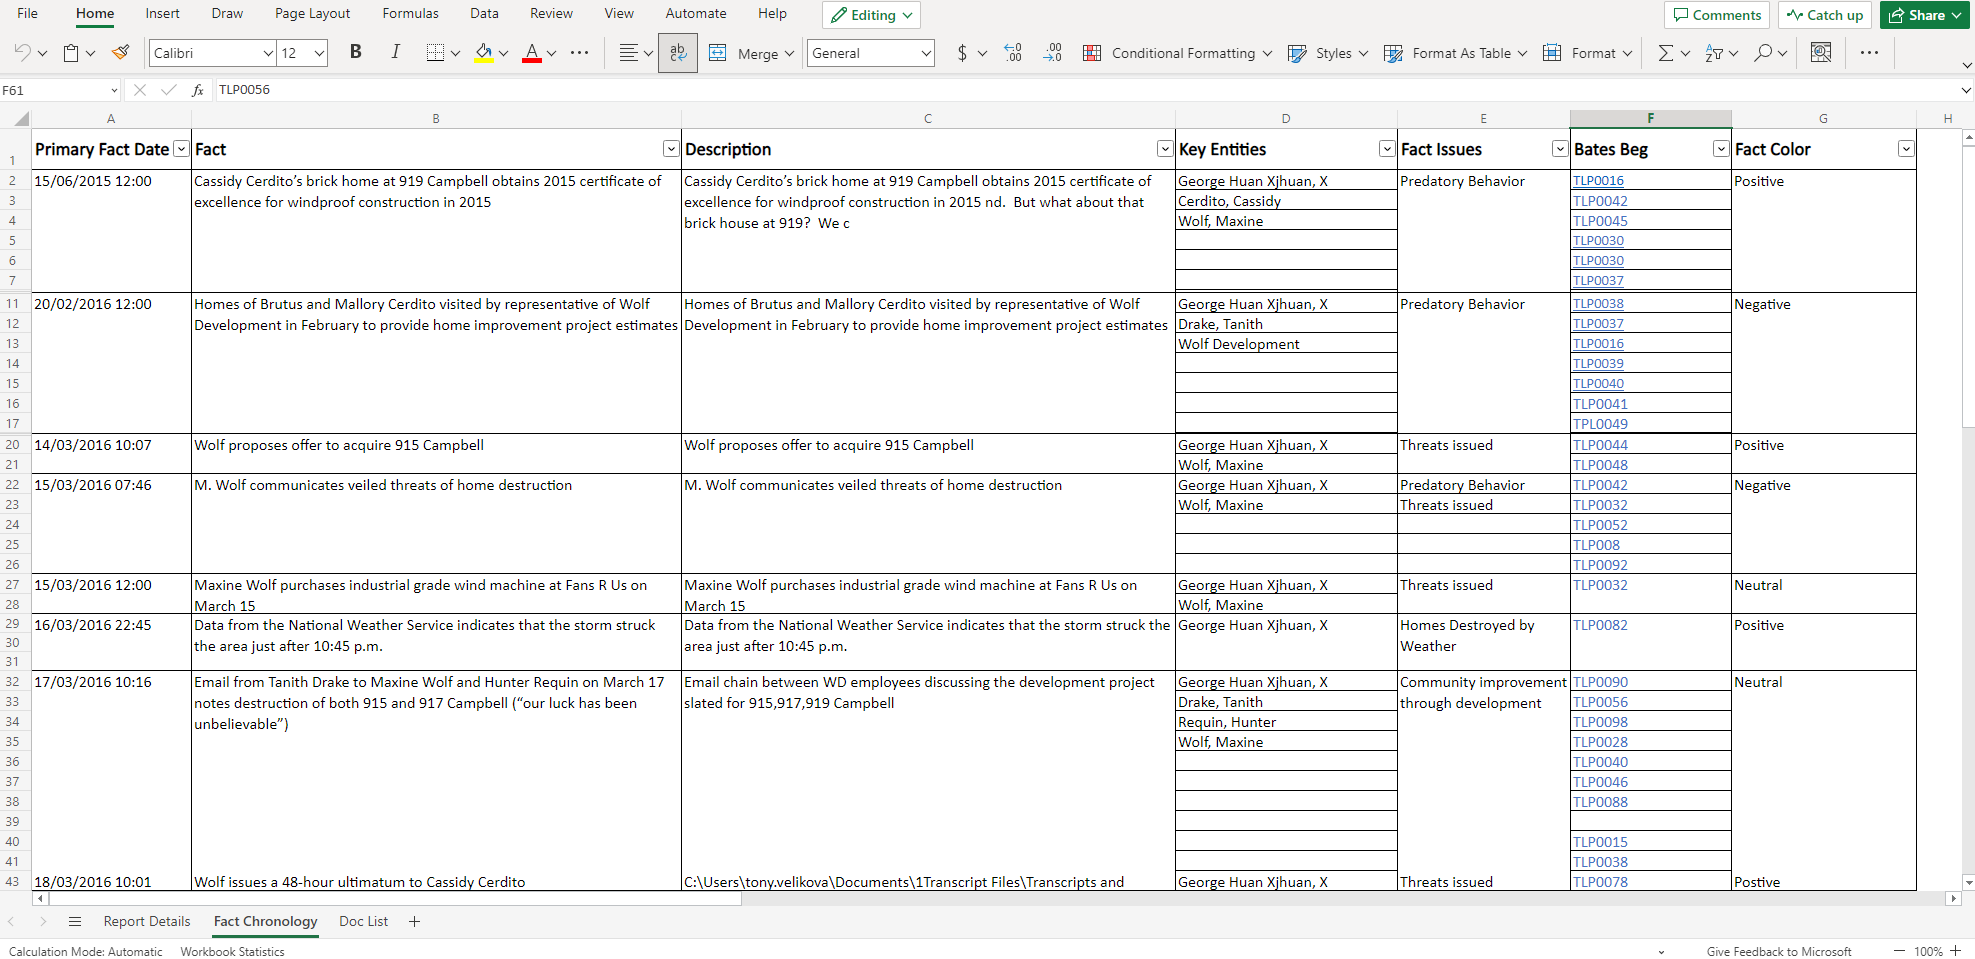This screenshot has width=1975, height=959.
Task: Click Find and Select magnifier
Action: pyautogui.click(x=1763, y=53)
